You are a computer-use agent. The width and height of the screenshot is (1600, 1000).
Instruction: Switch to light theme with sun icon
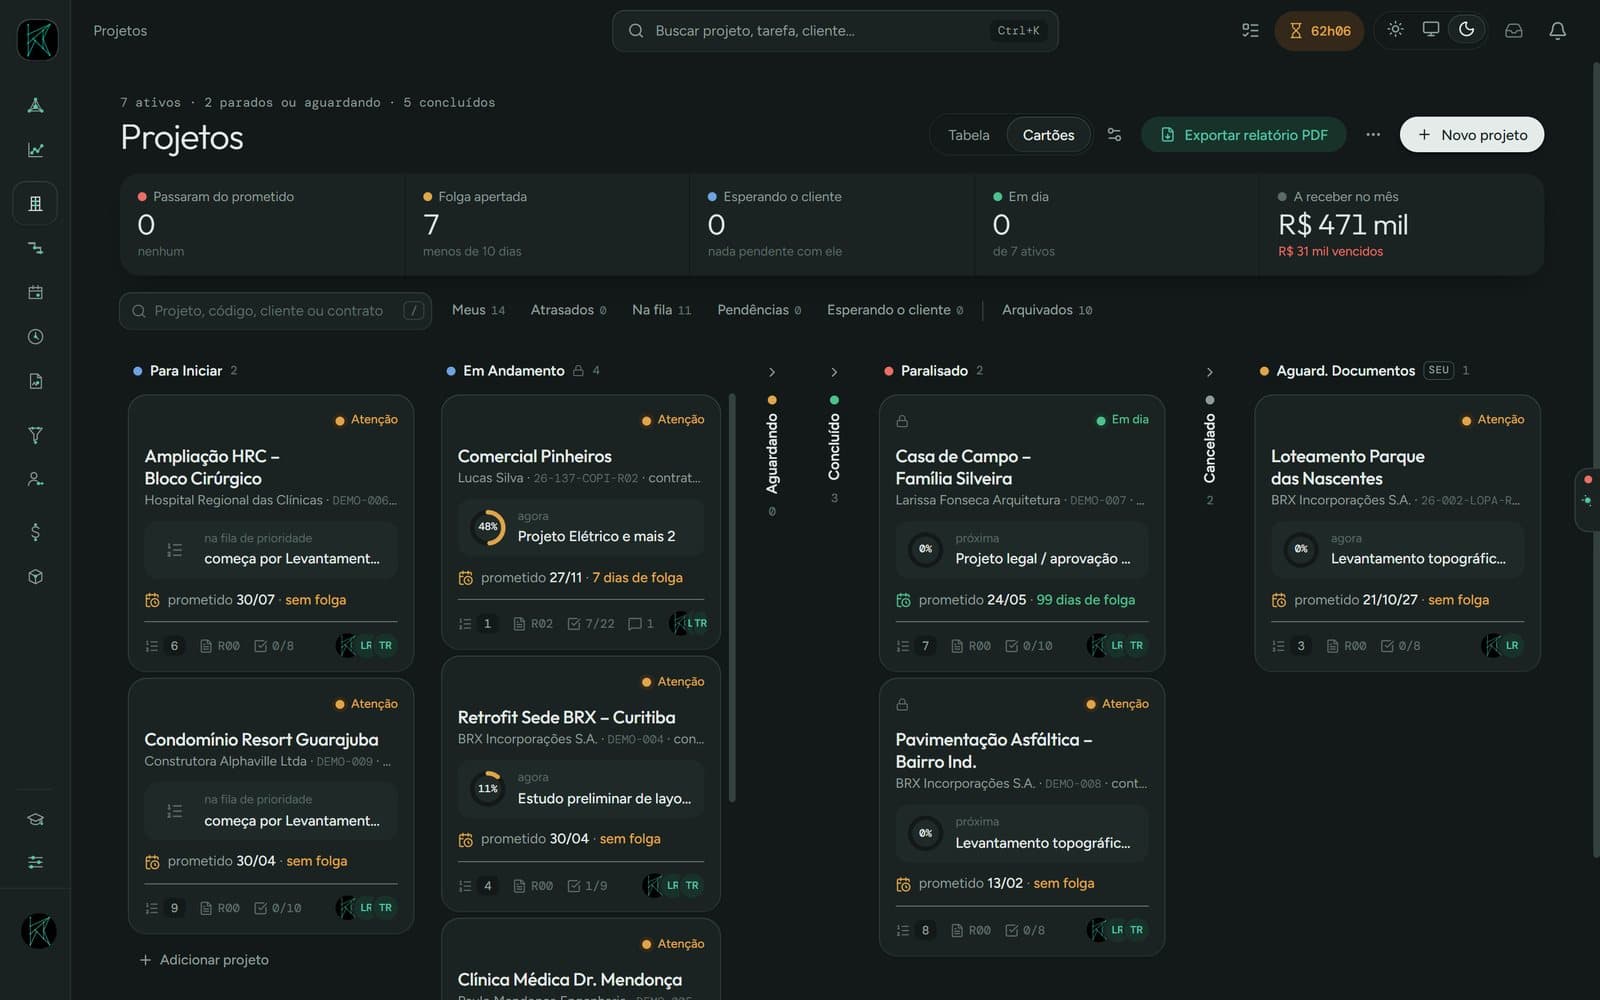1395,30
